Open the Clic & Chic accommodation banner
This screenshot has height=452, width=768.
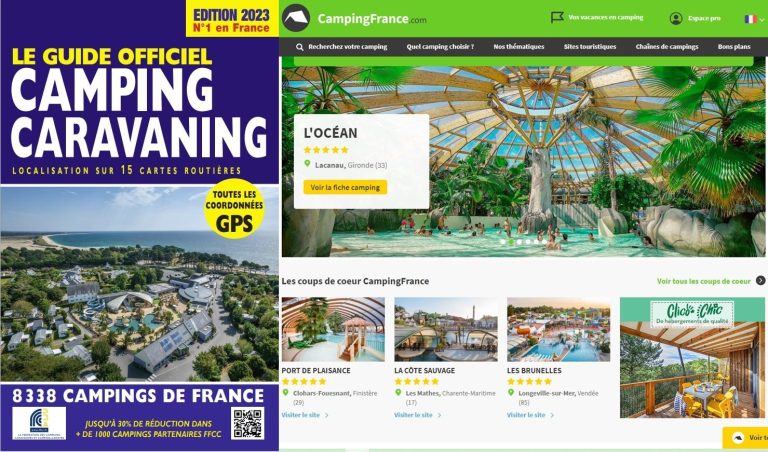pyautogui.click(x=692, y=358)
